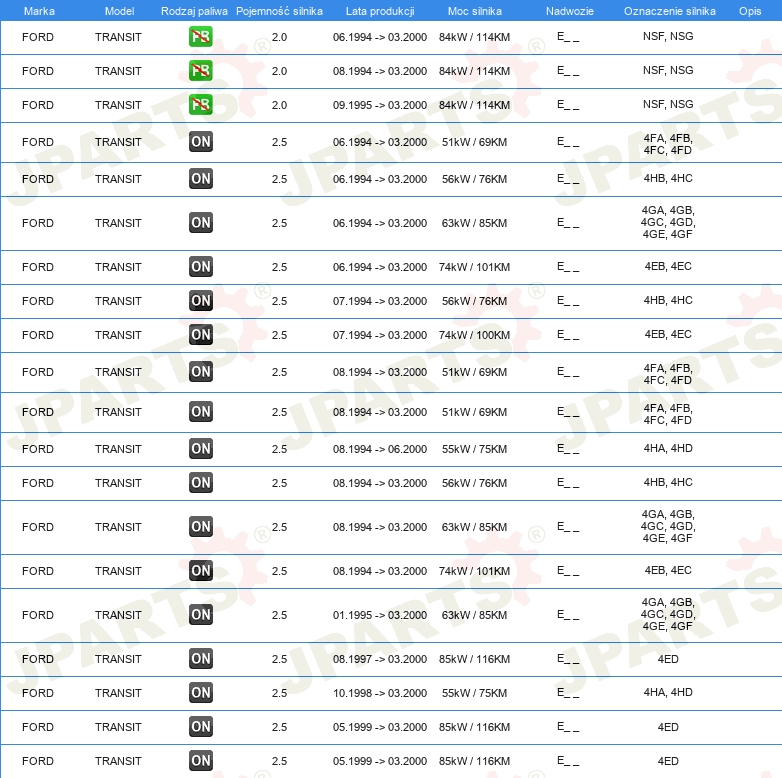
Task: Click the 84kW / 114KM cell in the 09.1995 row
Action: (x=474, y=105)
